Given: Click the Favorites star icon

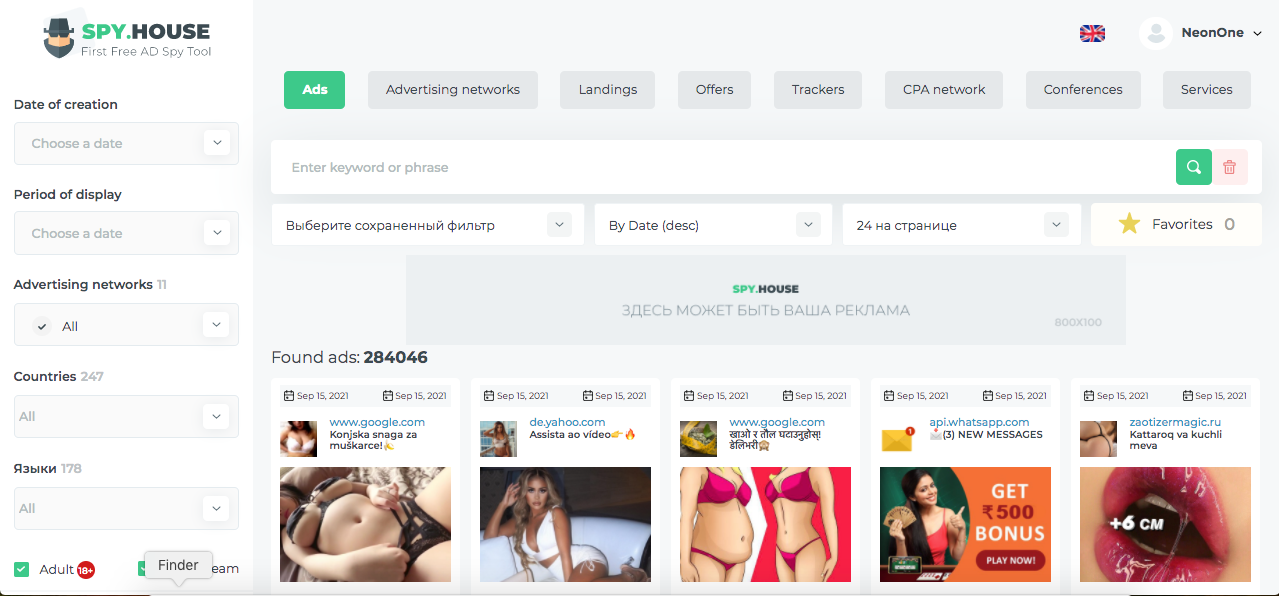Looking at the screenshot, I should click(1129, 224).
